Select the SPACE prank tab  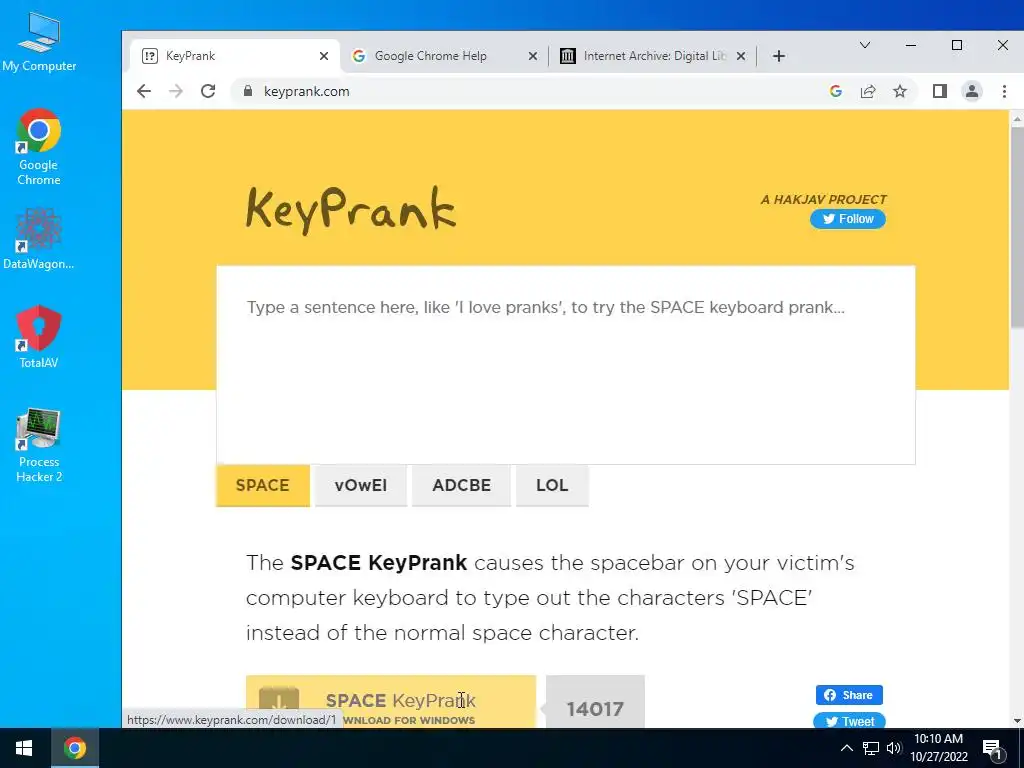coord(263,485)
